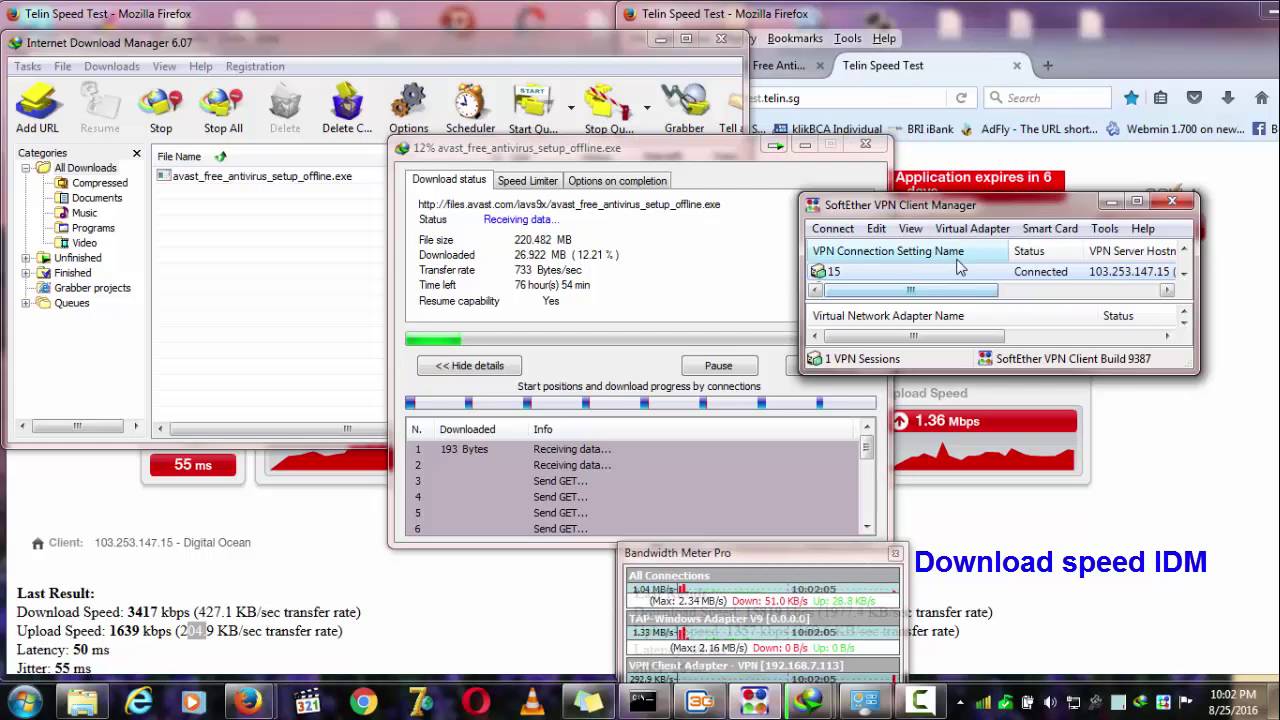
Task: Open IDM Options gear icon
Action: 408,108
